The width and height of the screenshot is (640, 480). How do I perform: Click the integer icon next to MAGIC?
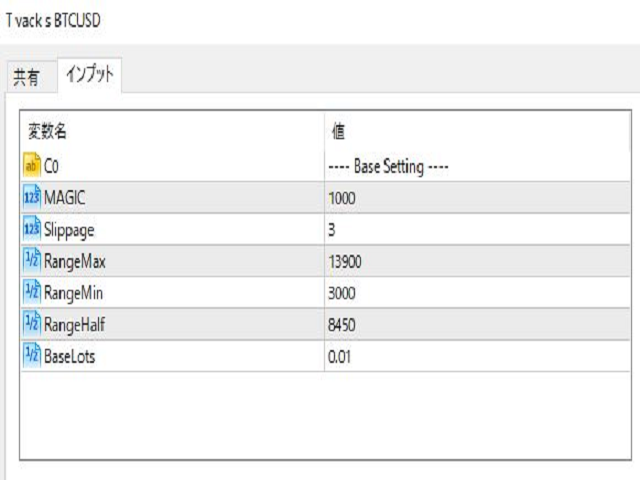click(31, 198)
